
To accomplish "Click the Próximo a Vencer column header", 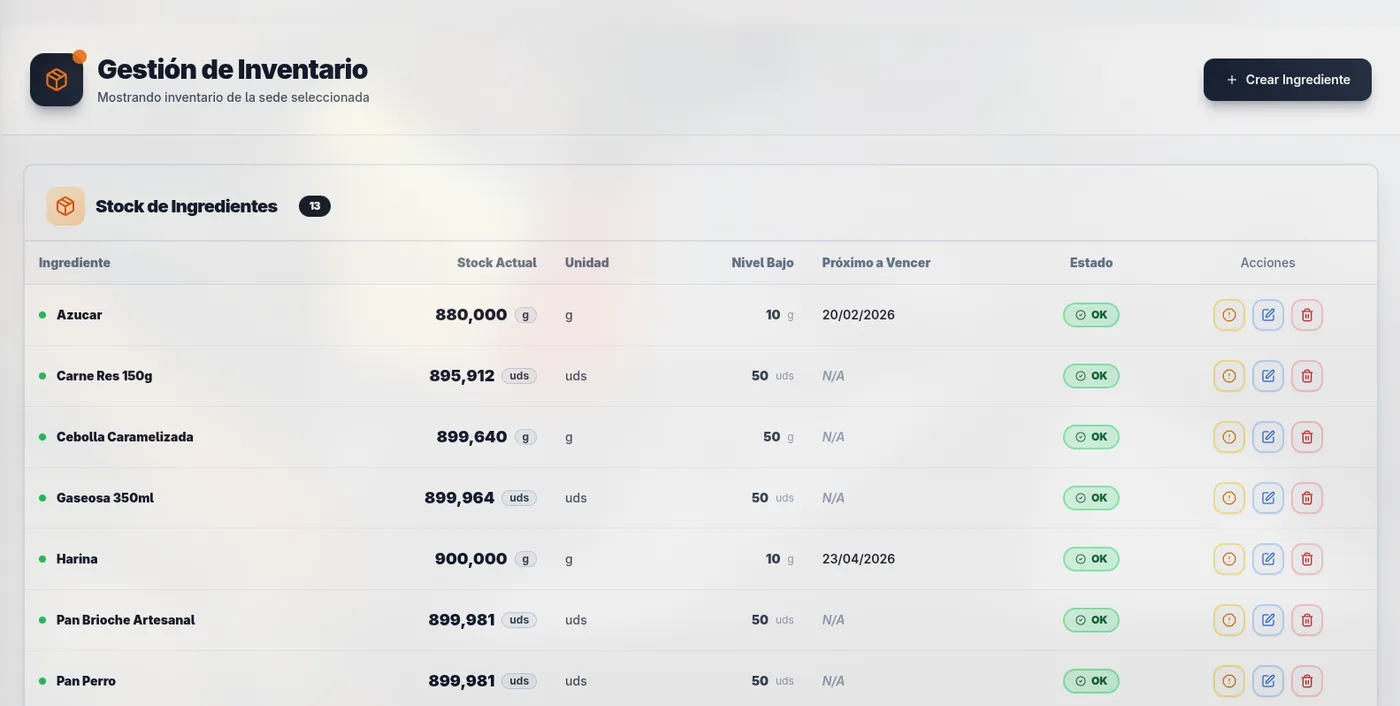I will pos(876,263).
